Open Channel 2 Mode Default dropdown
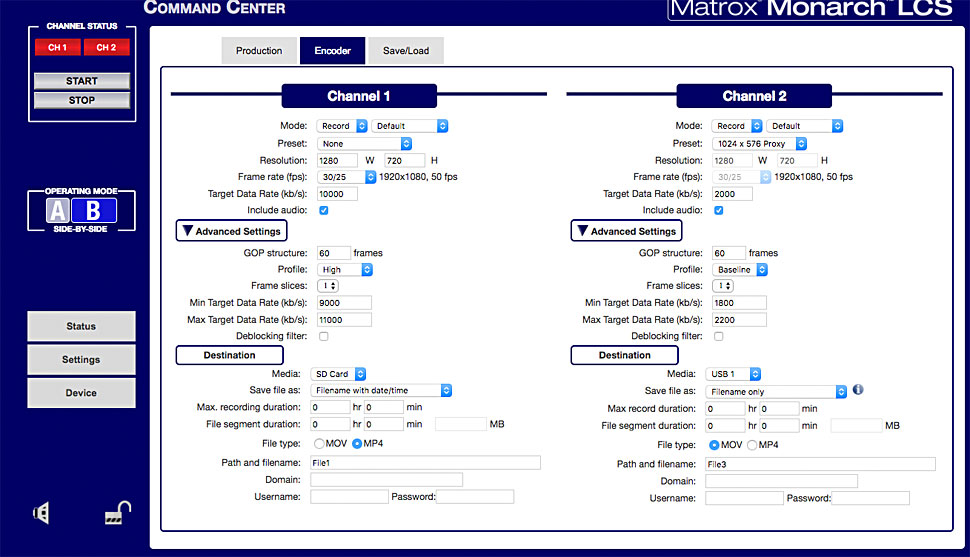The height and width of the screenshot is (557, 970). point(805,126)
